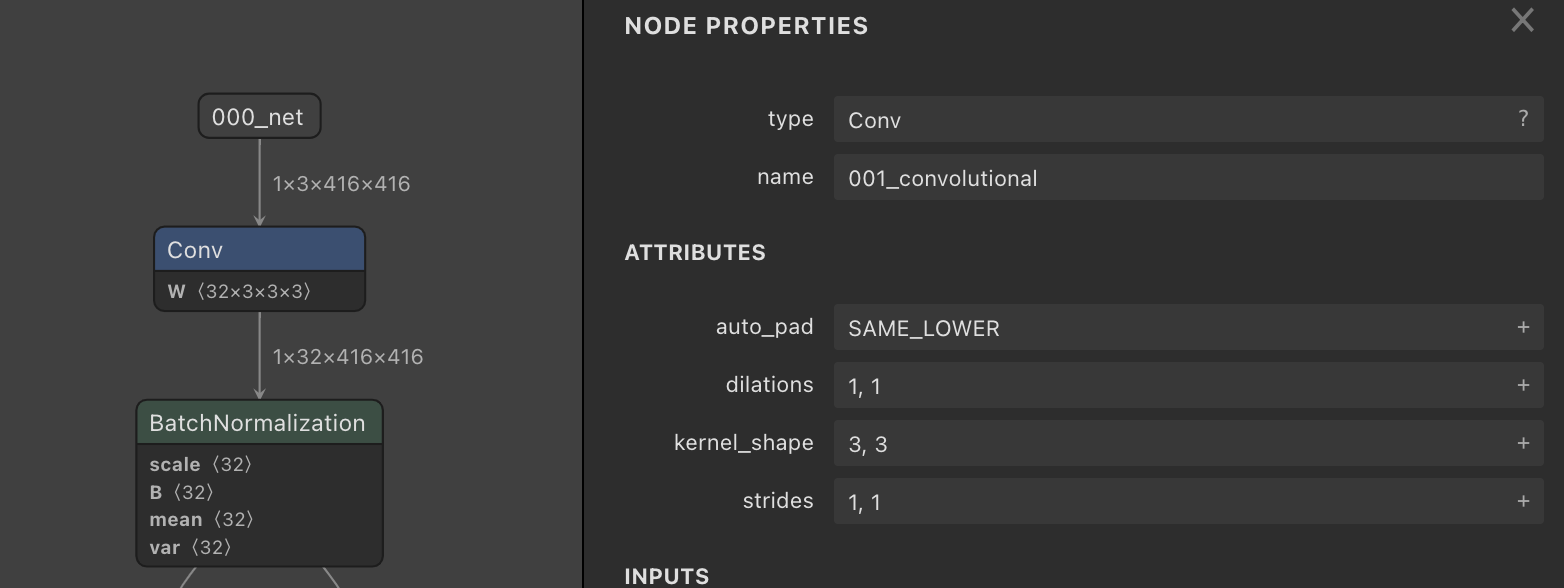Viewport: 1564px width, 588px height.
Task: Select the BatchNormalization node in the graph
Action: point(258,422)
